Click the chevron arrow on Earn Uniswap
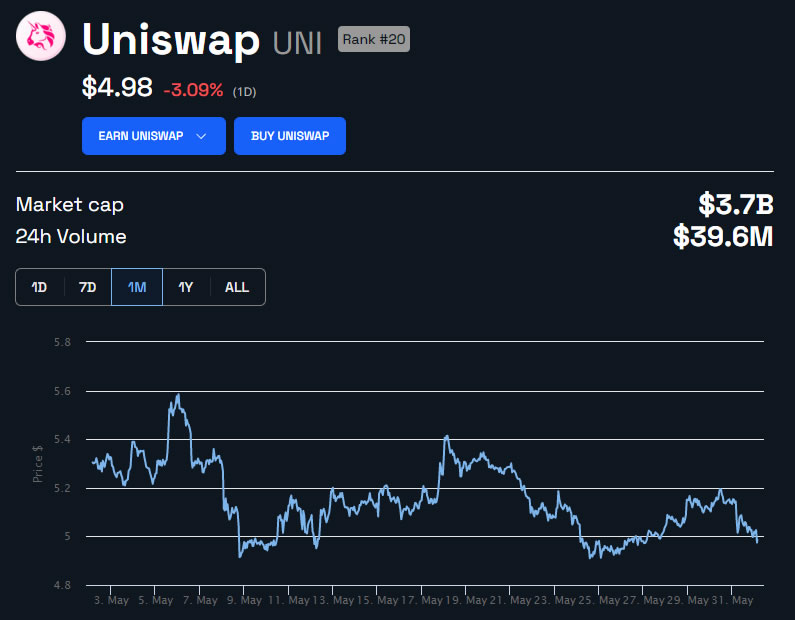795x620 pixels. pos(202,136)
